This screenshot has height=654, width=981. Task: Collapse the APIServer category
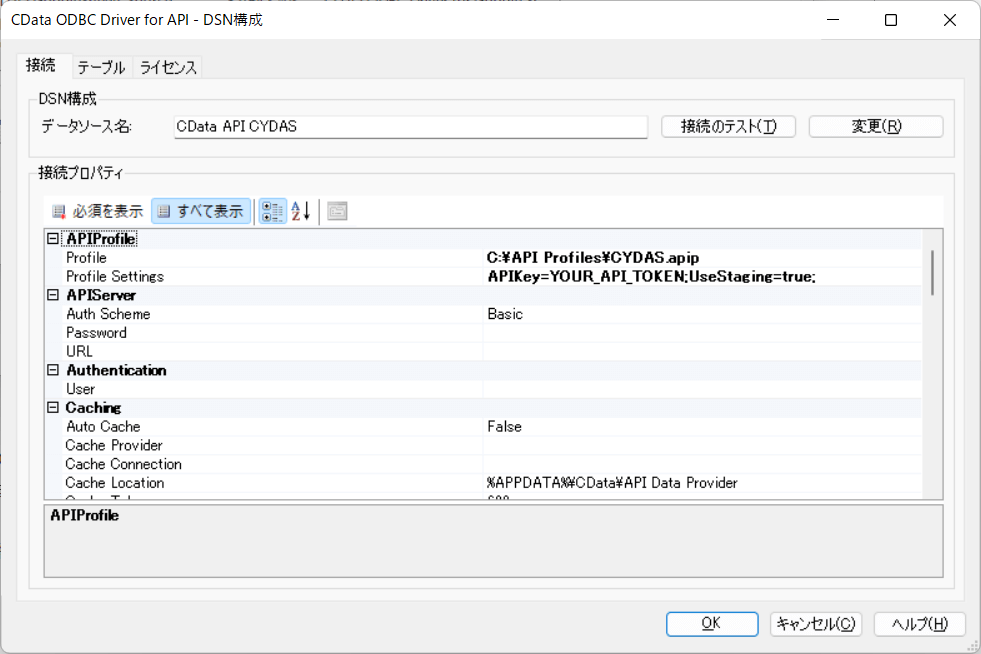[53, 295]
